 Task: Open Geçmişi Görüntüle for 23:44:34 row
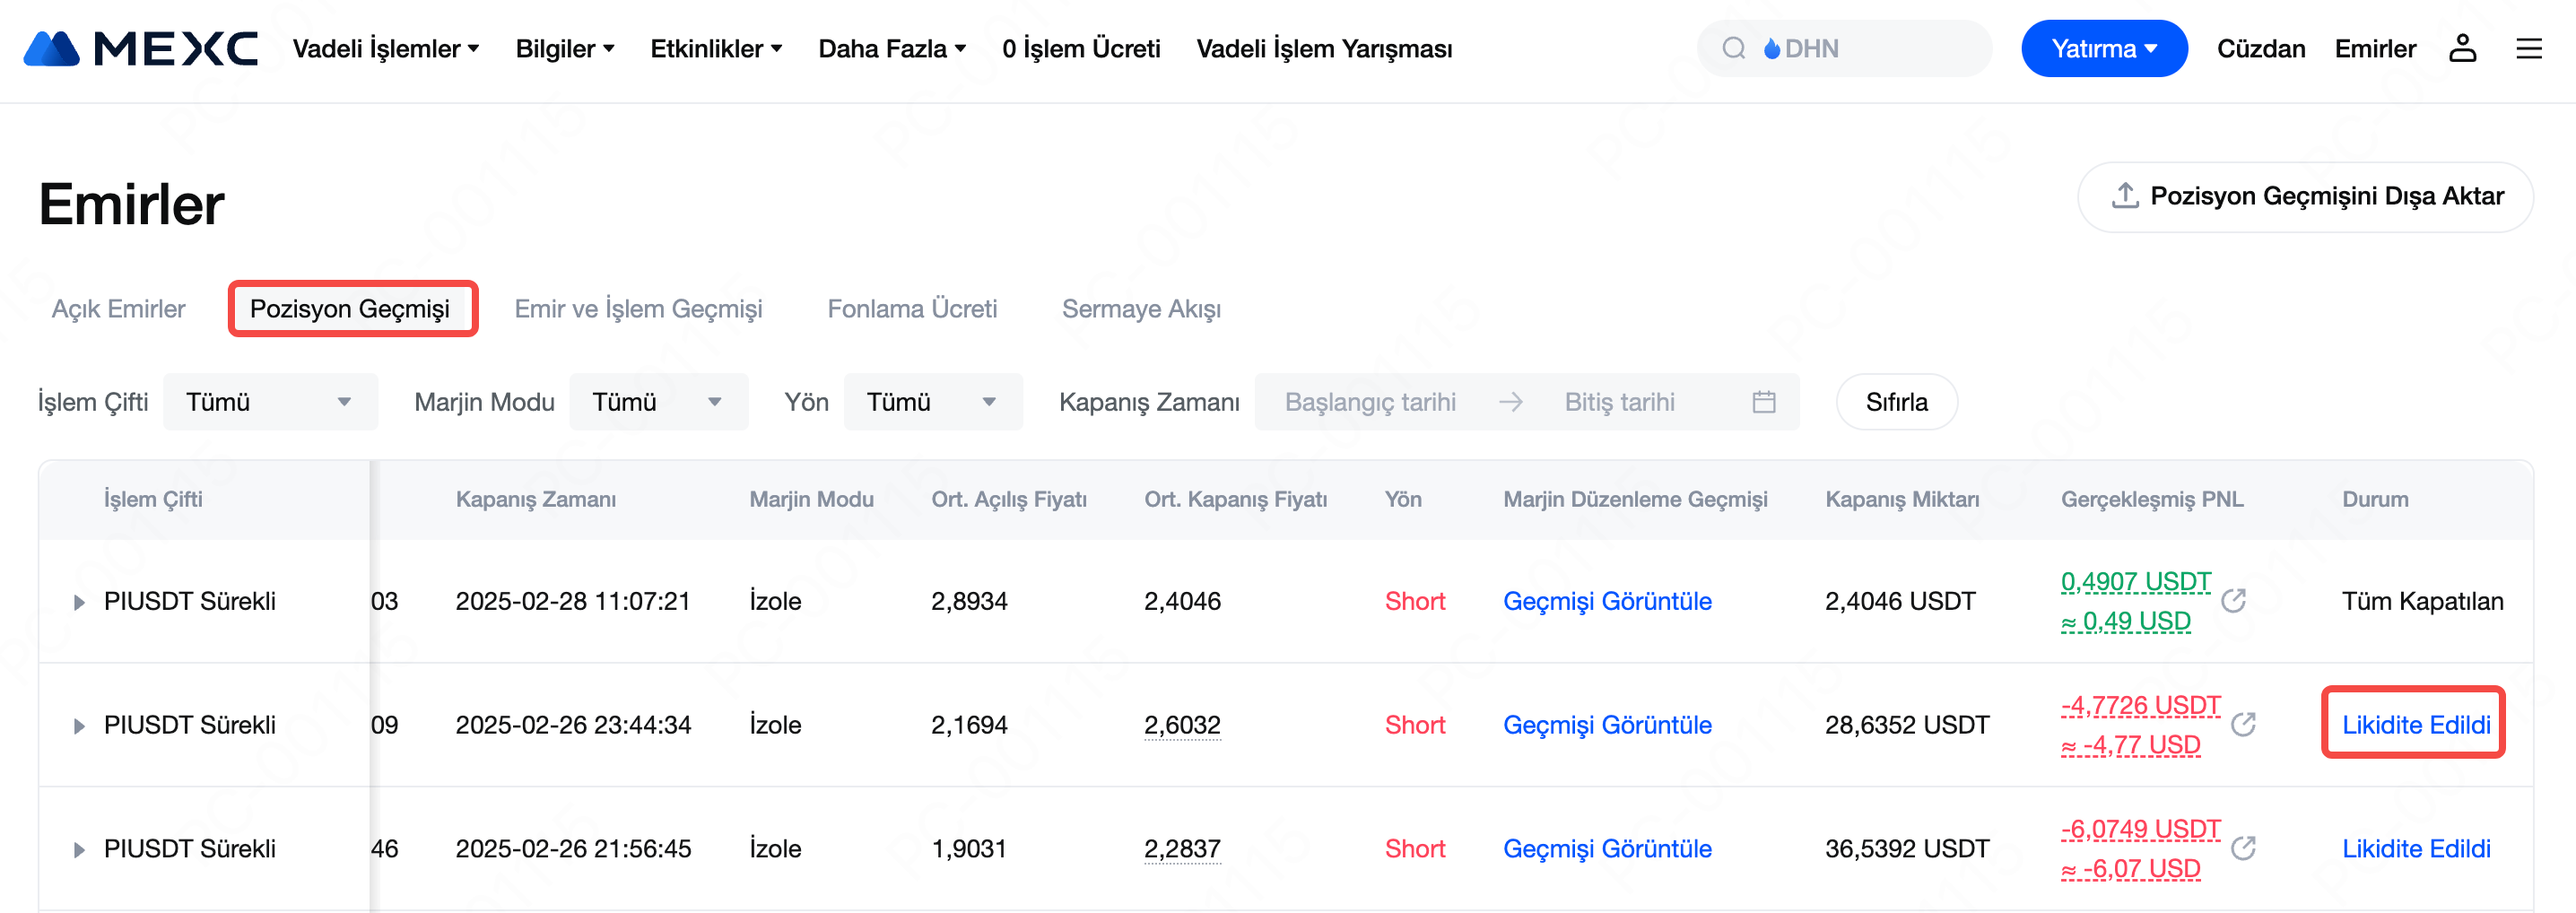click(1607, 725)
